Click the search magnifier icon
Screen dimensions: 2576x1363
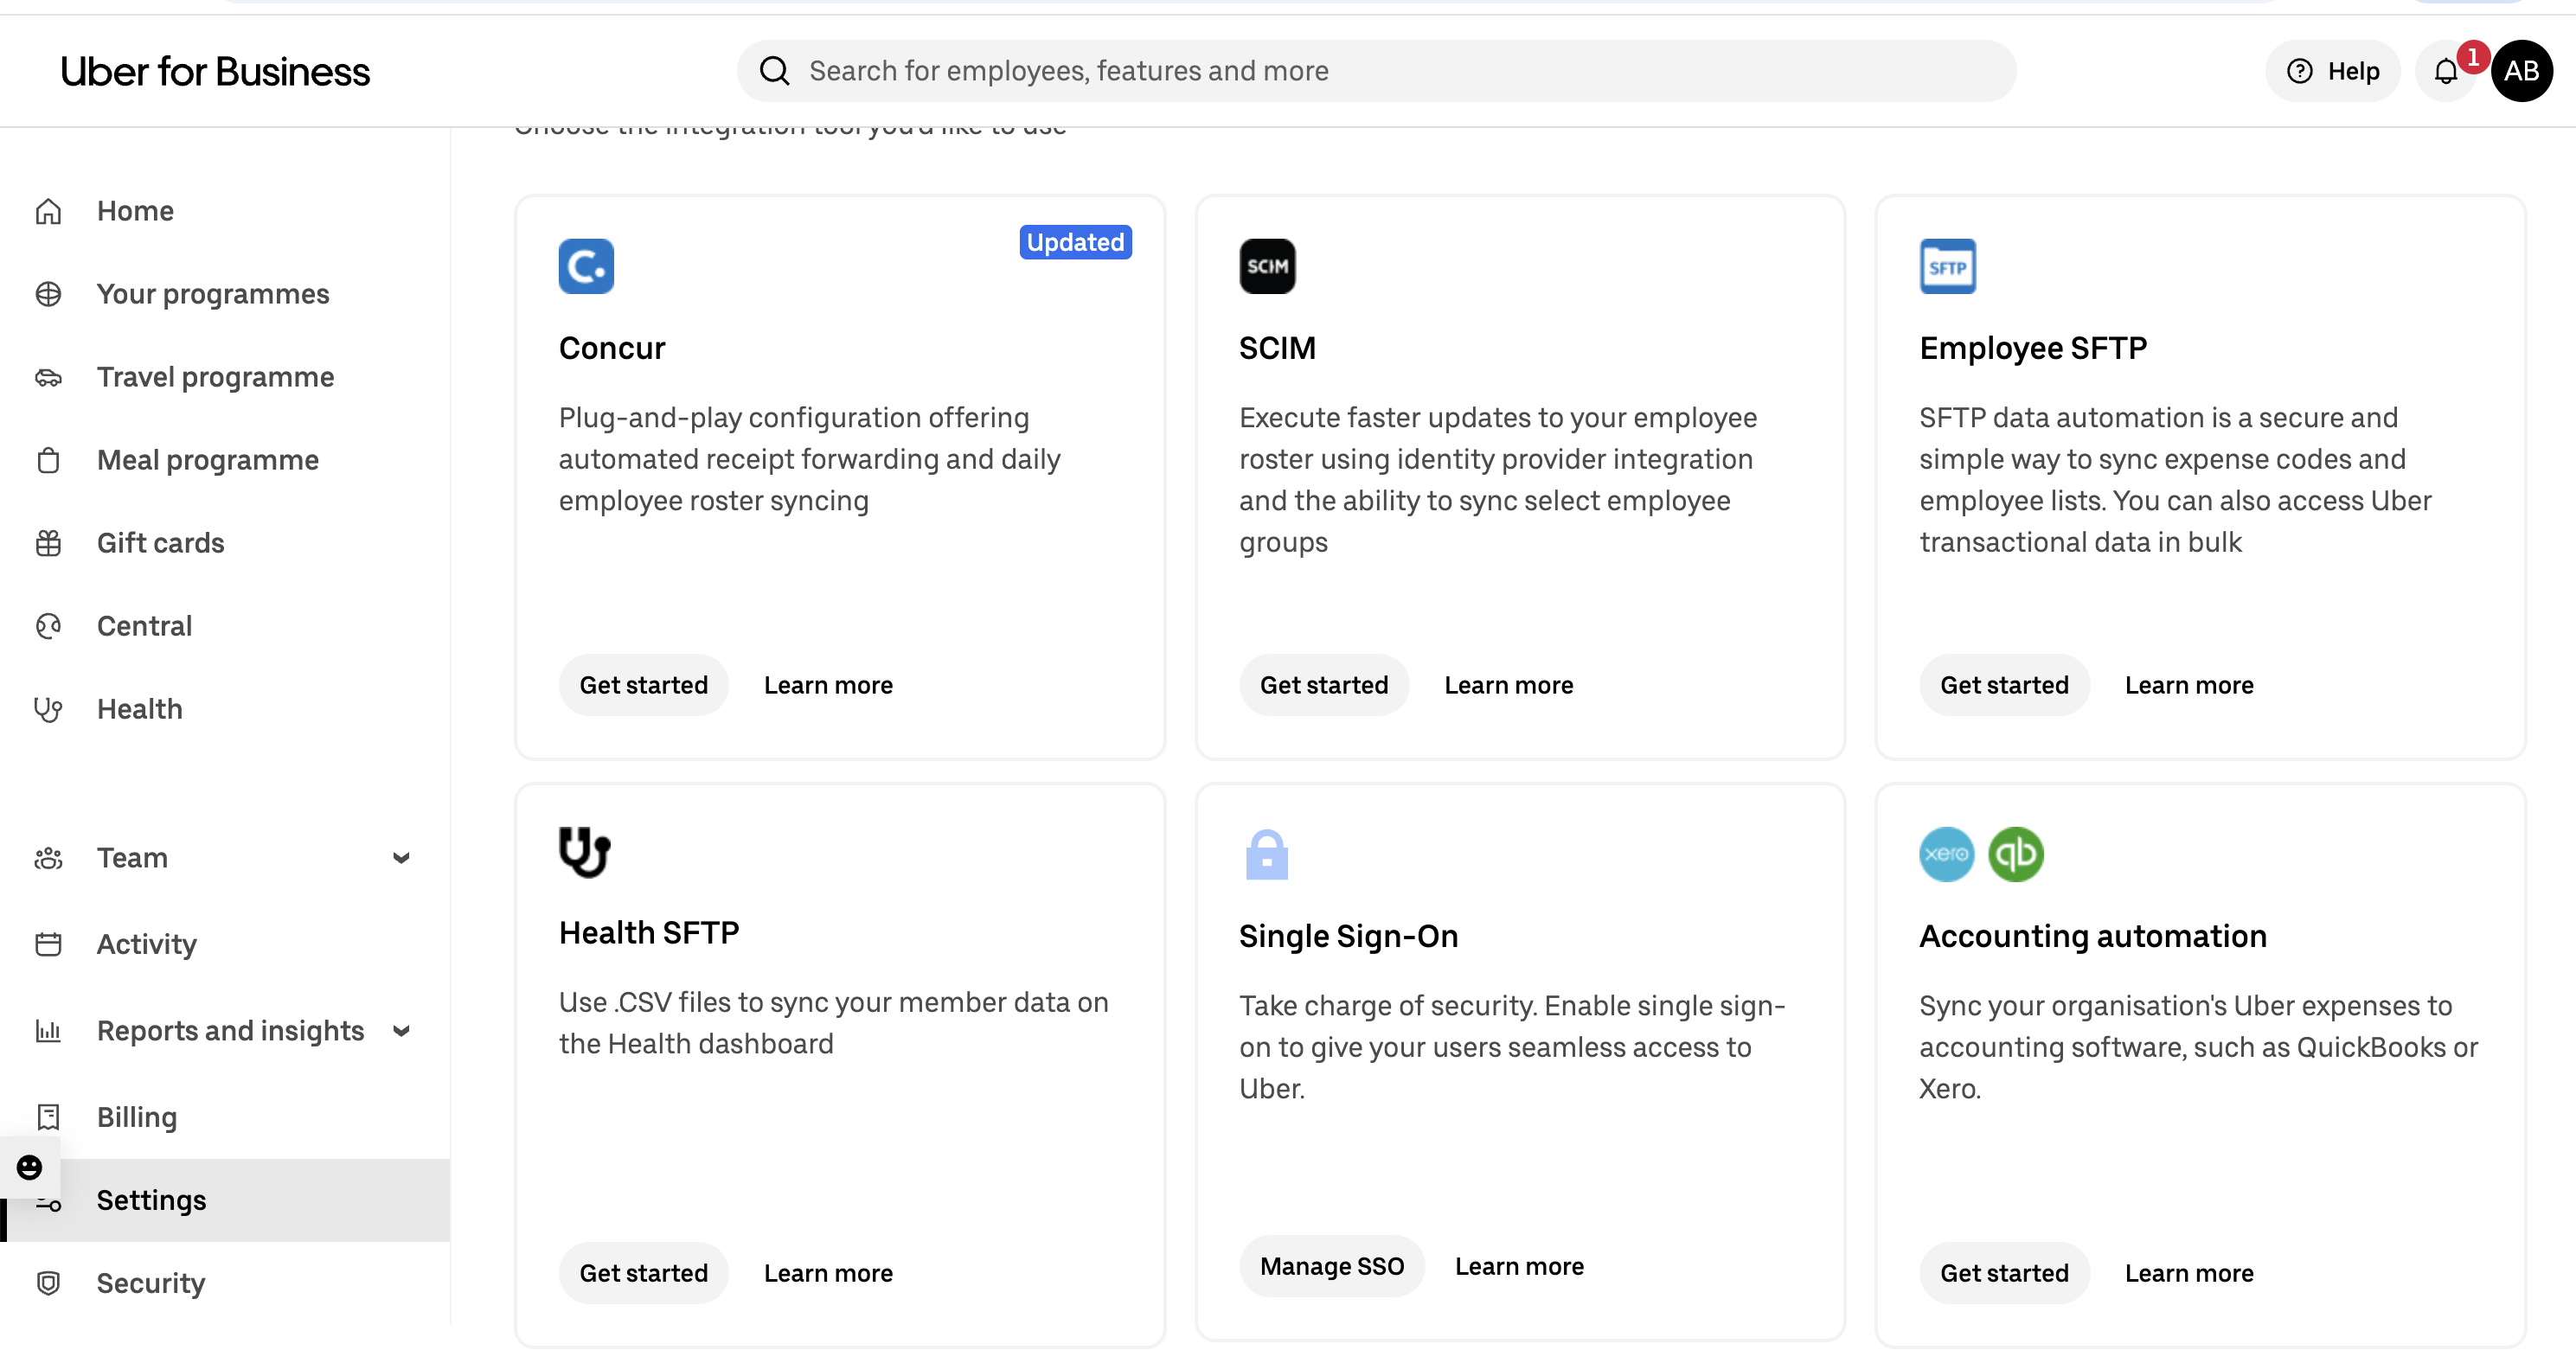775,71
